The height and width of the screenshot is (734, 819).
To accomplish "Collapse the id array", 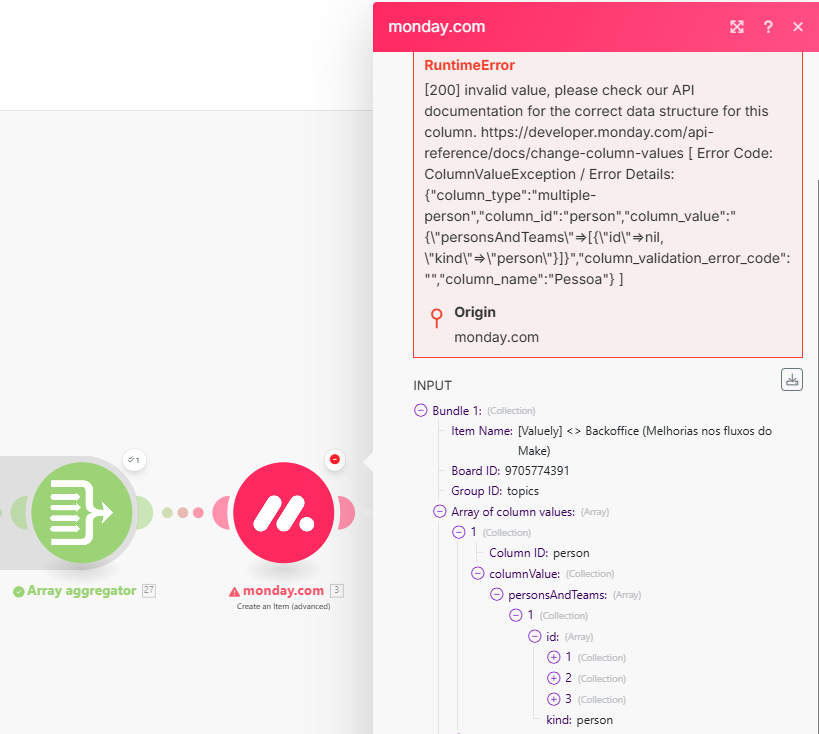I will click(x=534, y=636).
